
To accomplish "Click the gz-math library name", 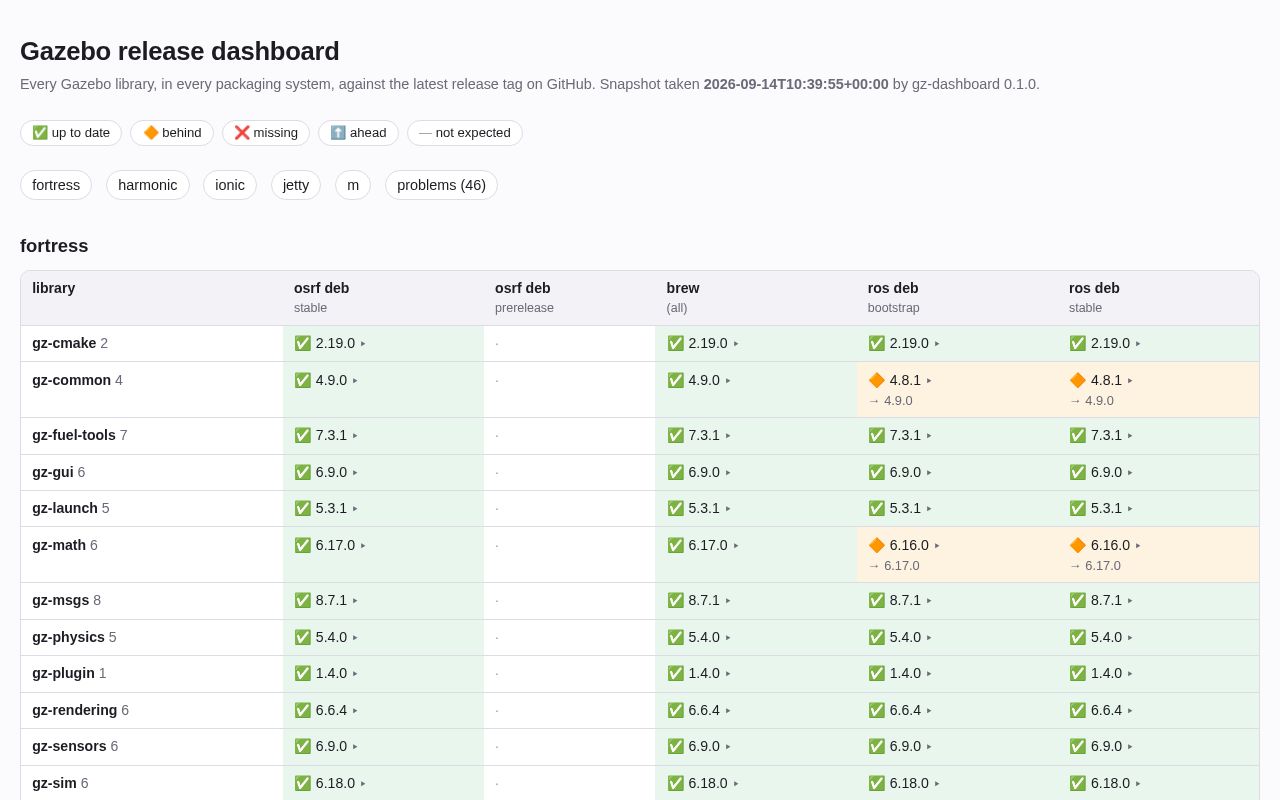I will pos(59,545).
